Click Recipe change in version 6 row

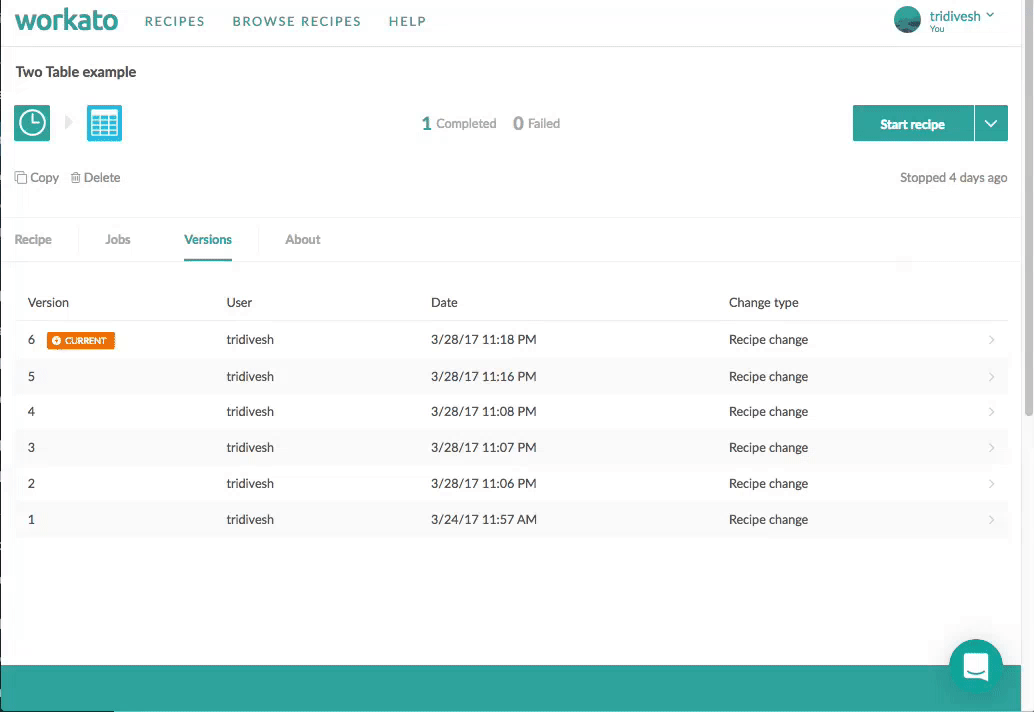768,340
